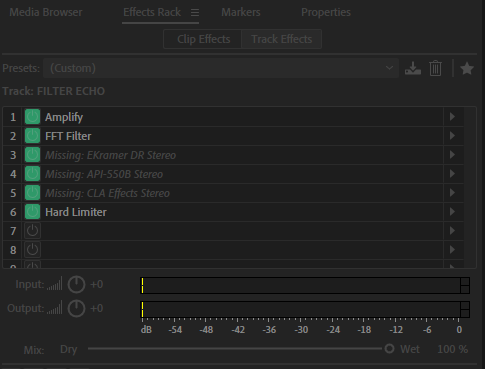485x369 pixels.
Task: Toggle power button on empty slot 8
Action: tap(32, 250)
